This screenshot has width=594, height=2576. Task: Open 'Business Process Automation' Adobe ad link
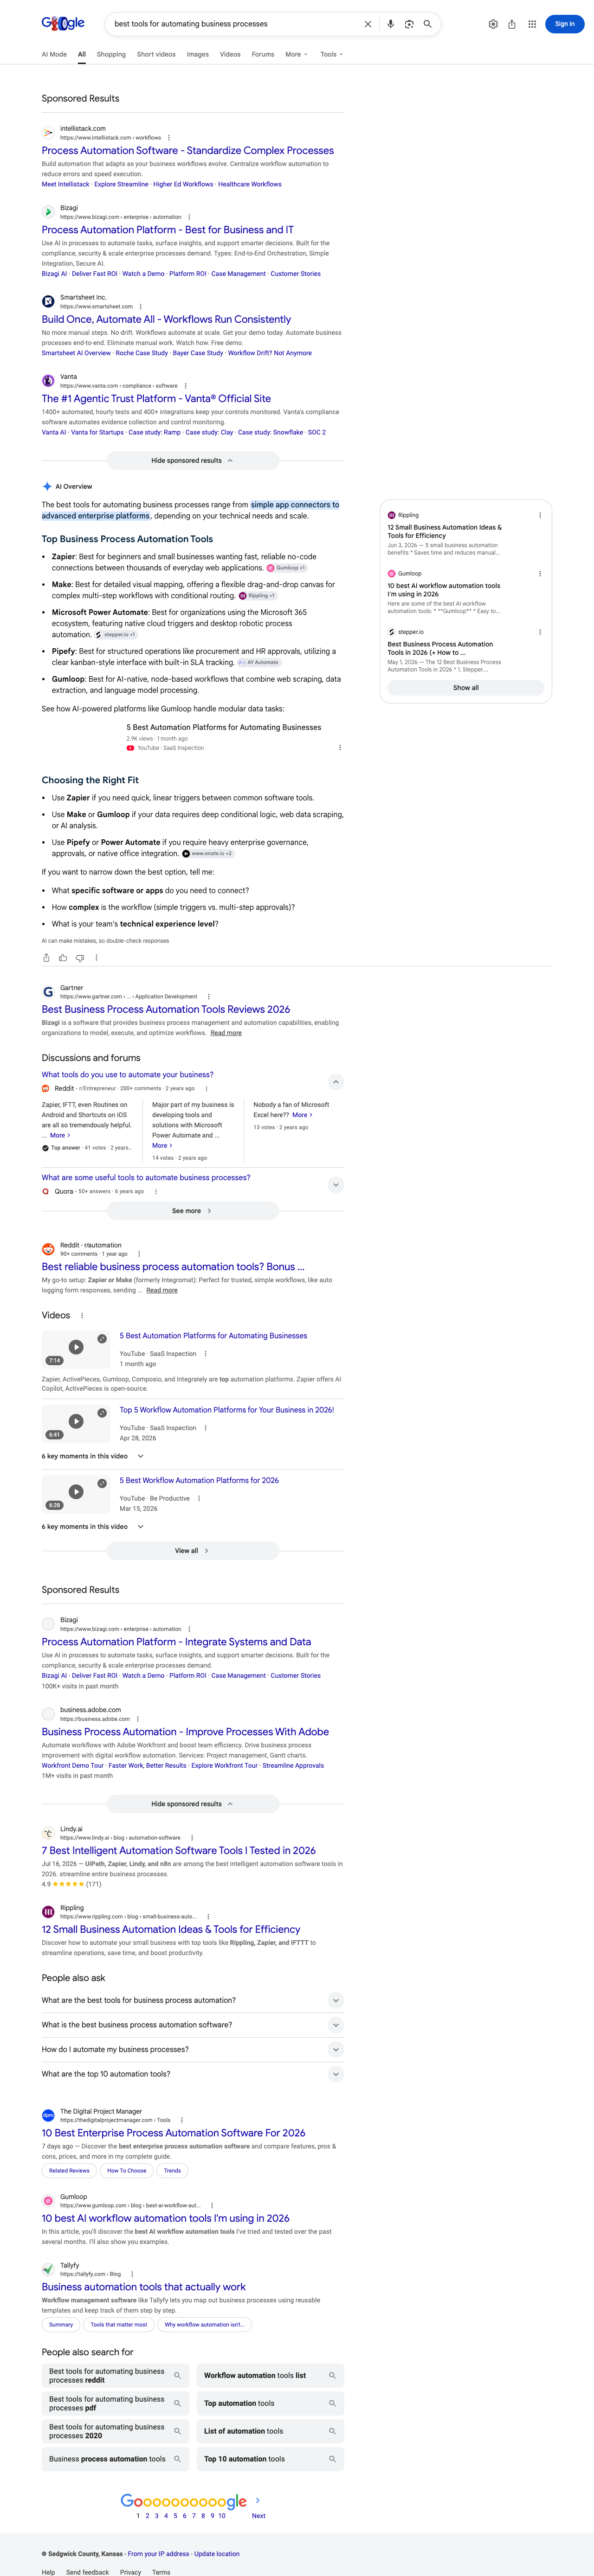[185, 1732]
